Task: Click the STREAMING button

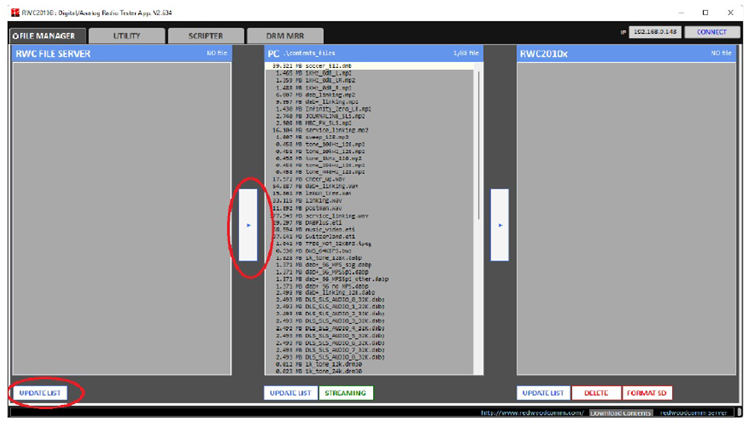Action: 345,393
